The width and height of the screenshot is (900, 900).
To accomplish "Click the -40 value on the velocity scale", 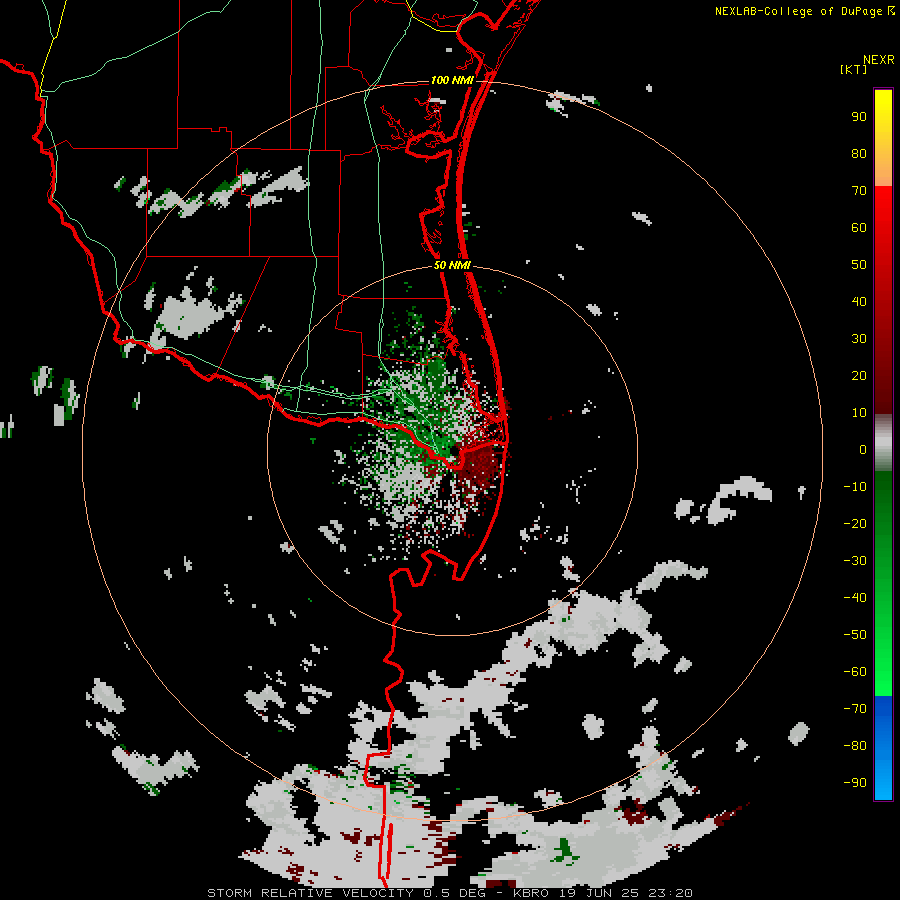I will pyautogui.click(x=855, y=598).
